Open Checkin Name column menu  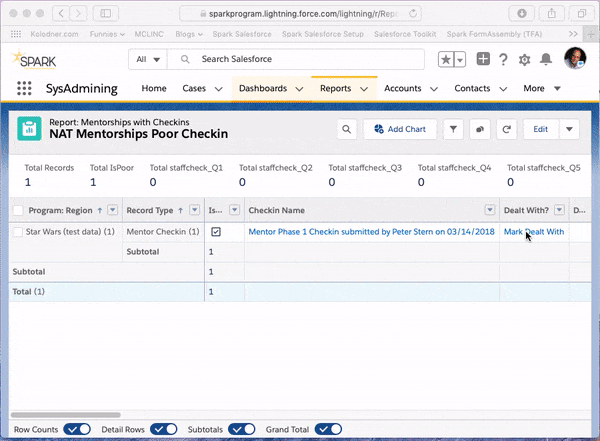click(489, 210)
